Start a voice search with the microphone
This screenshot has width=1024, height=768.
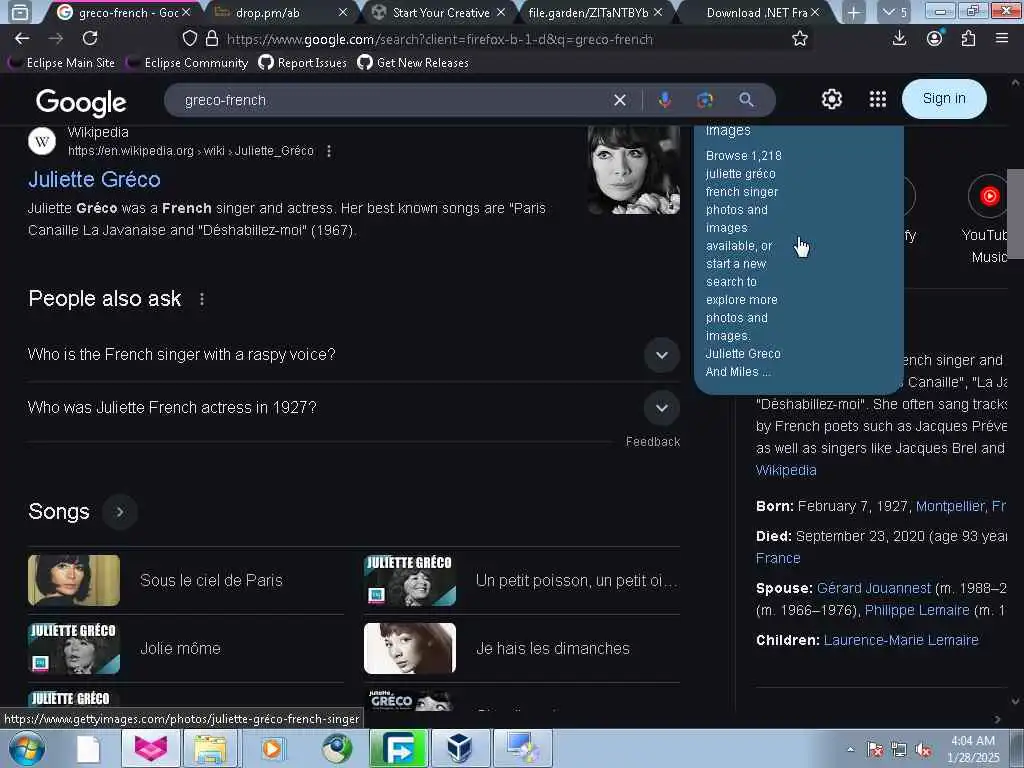(665, 100)
